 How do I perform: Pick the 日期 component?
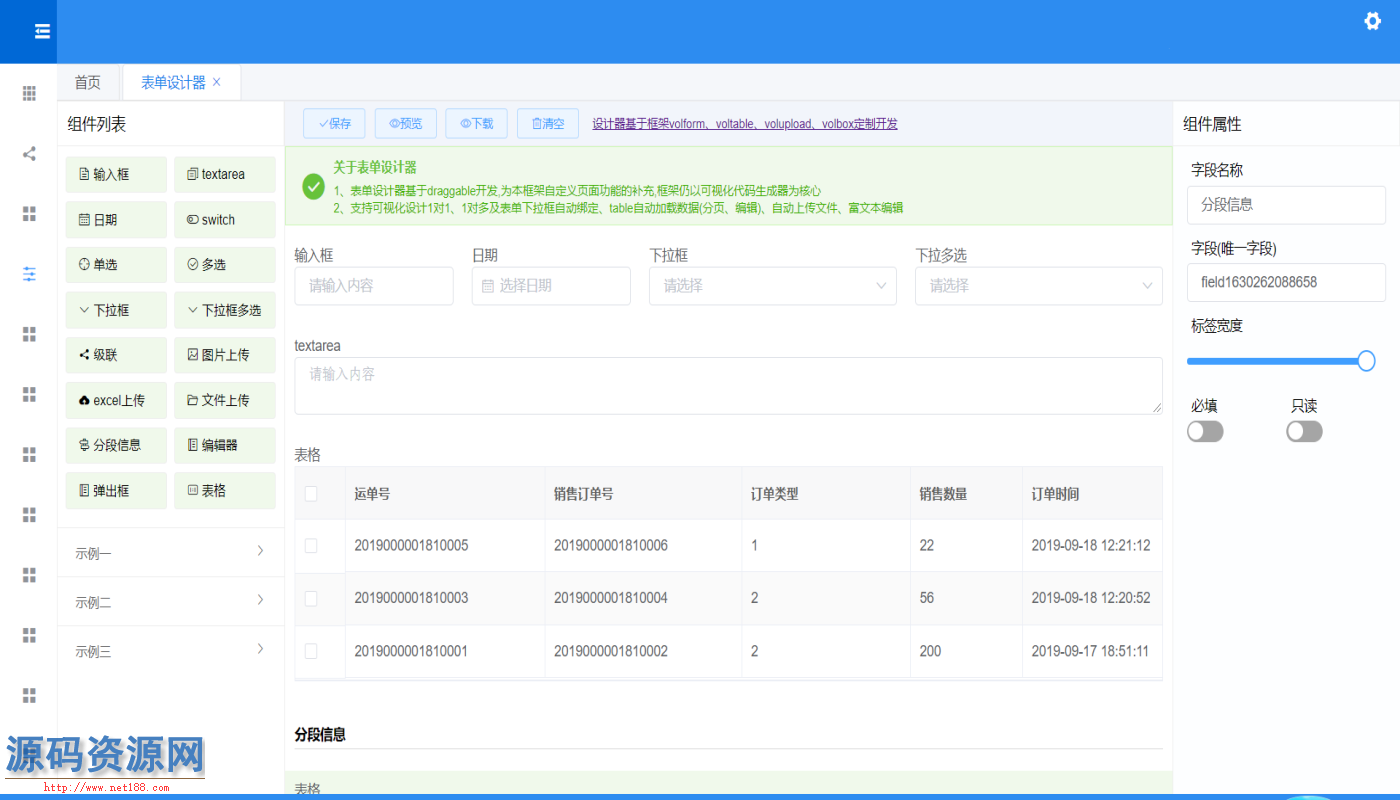point(116,220)
